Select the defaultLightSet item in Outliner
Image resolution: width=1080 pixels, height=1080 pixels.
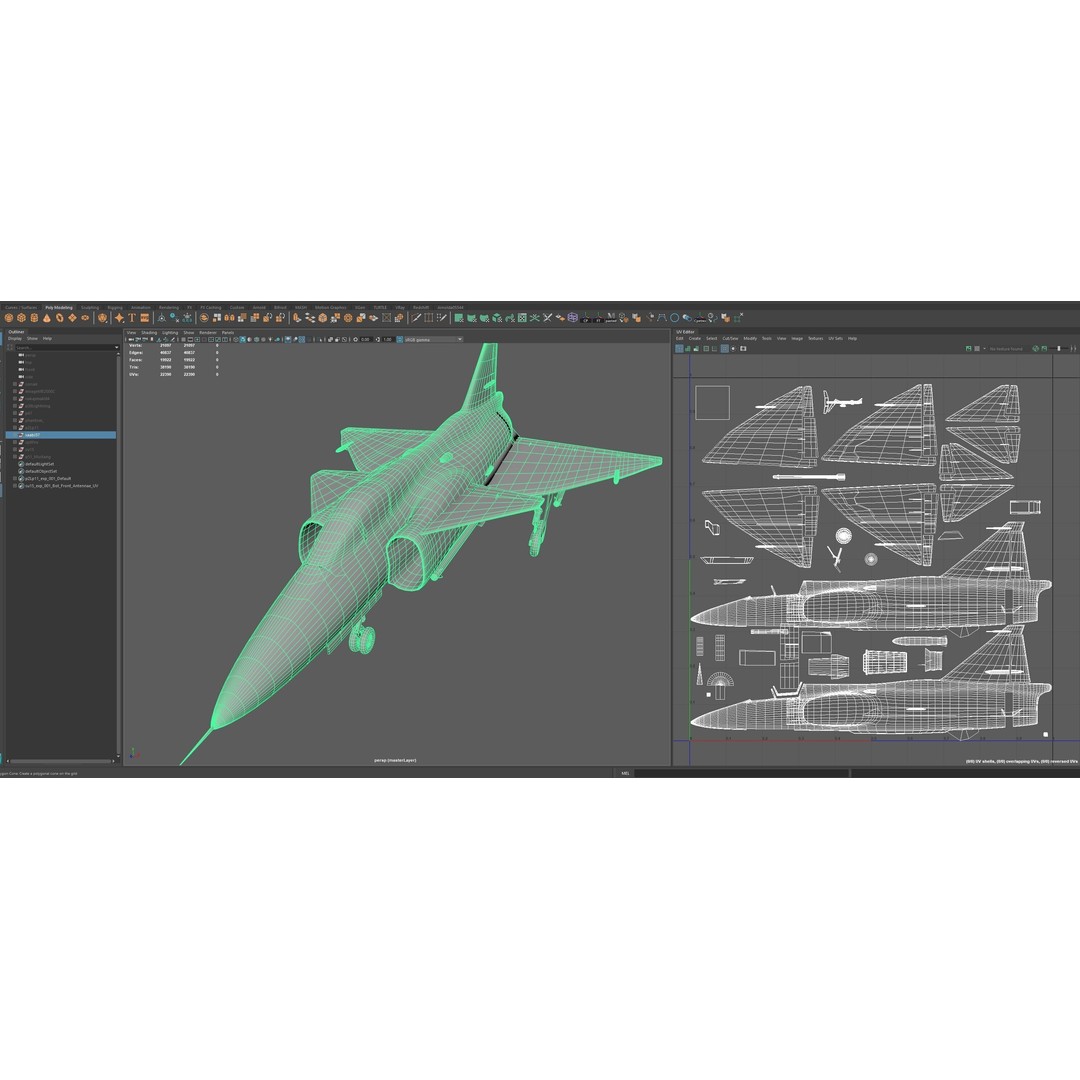[x=39, y=464]
